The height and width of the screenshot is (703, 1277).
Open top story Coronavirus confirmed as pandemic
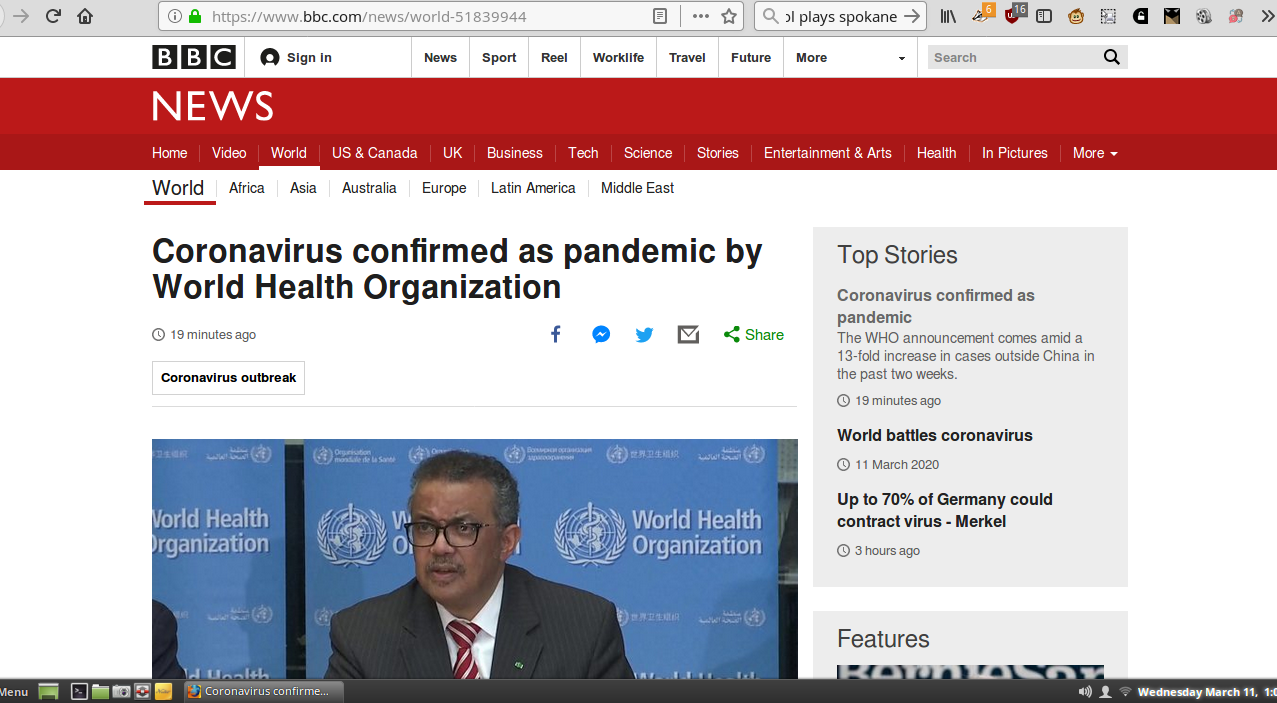click(x=936, y=306)
